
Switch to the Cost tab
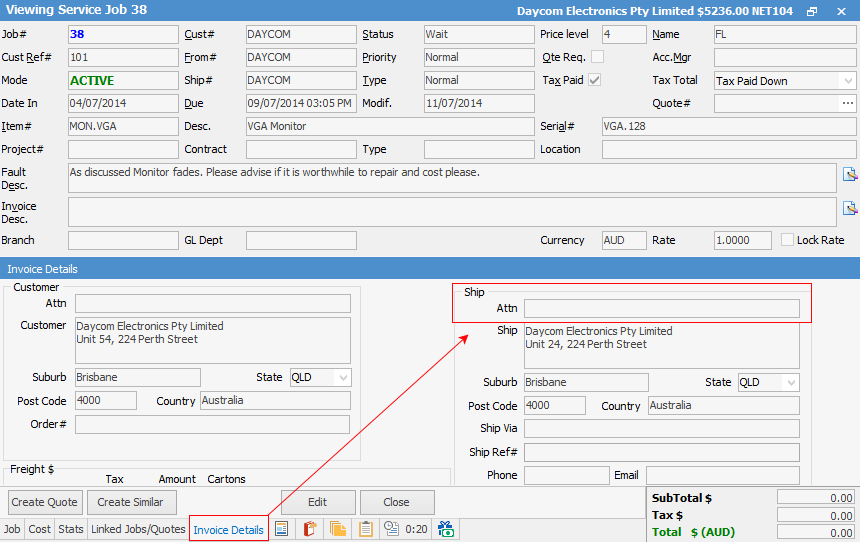pyautogui.click(x=39, y=529)
